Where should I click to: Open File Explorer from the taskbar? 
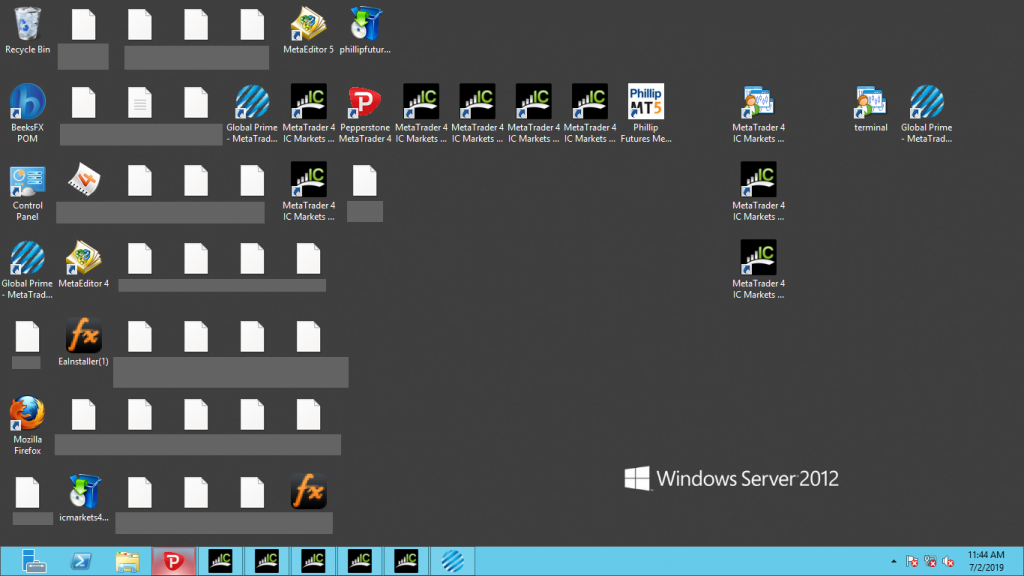127,561
